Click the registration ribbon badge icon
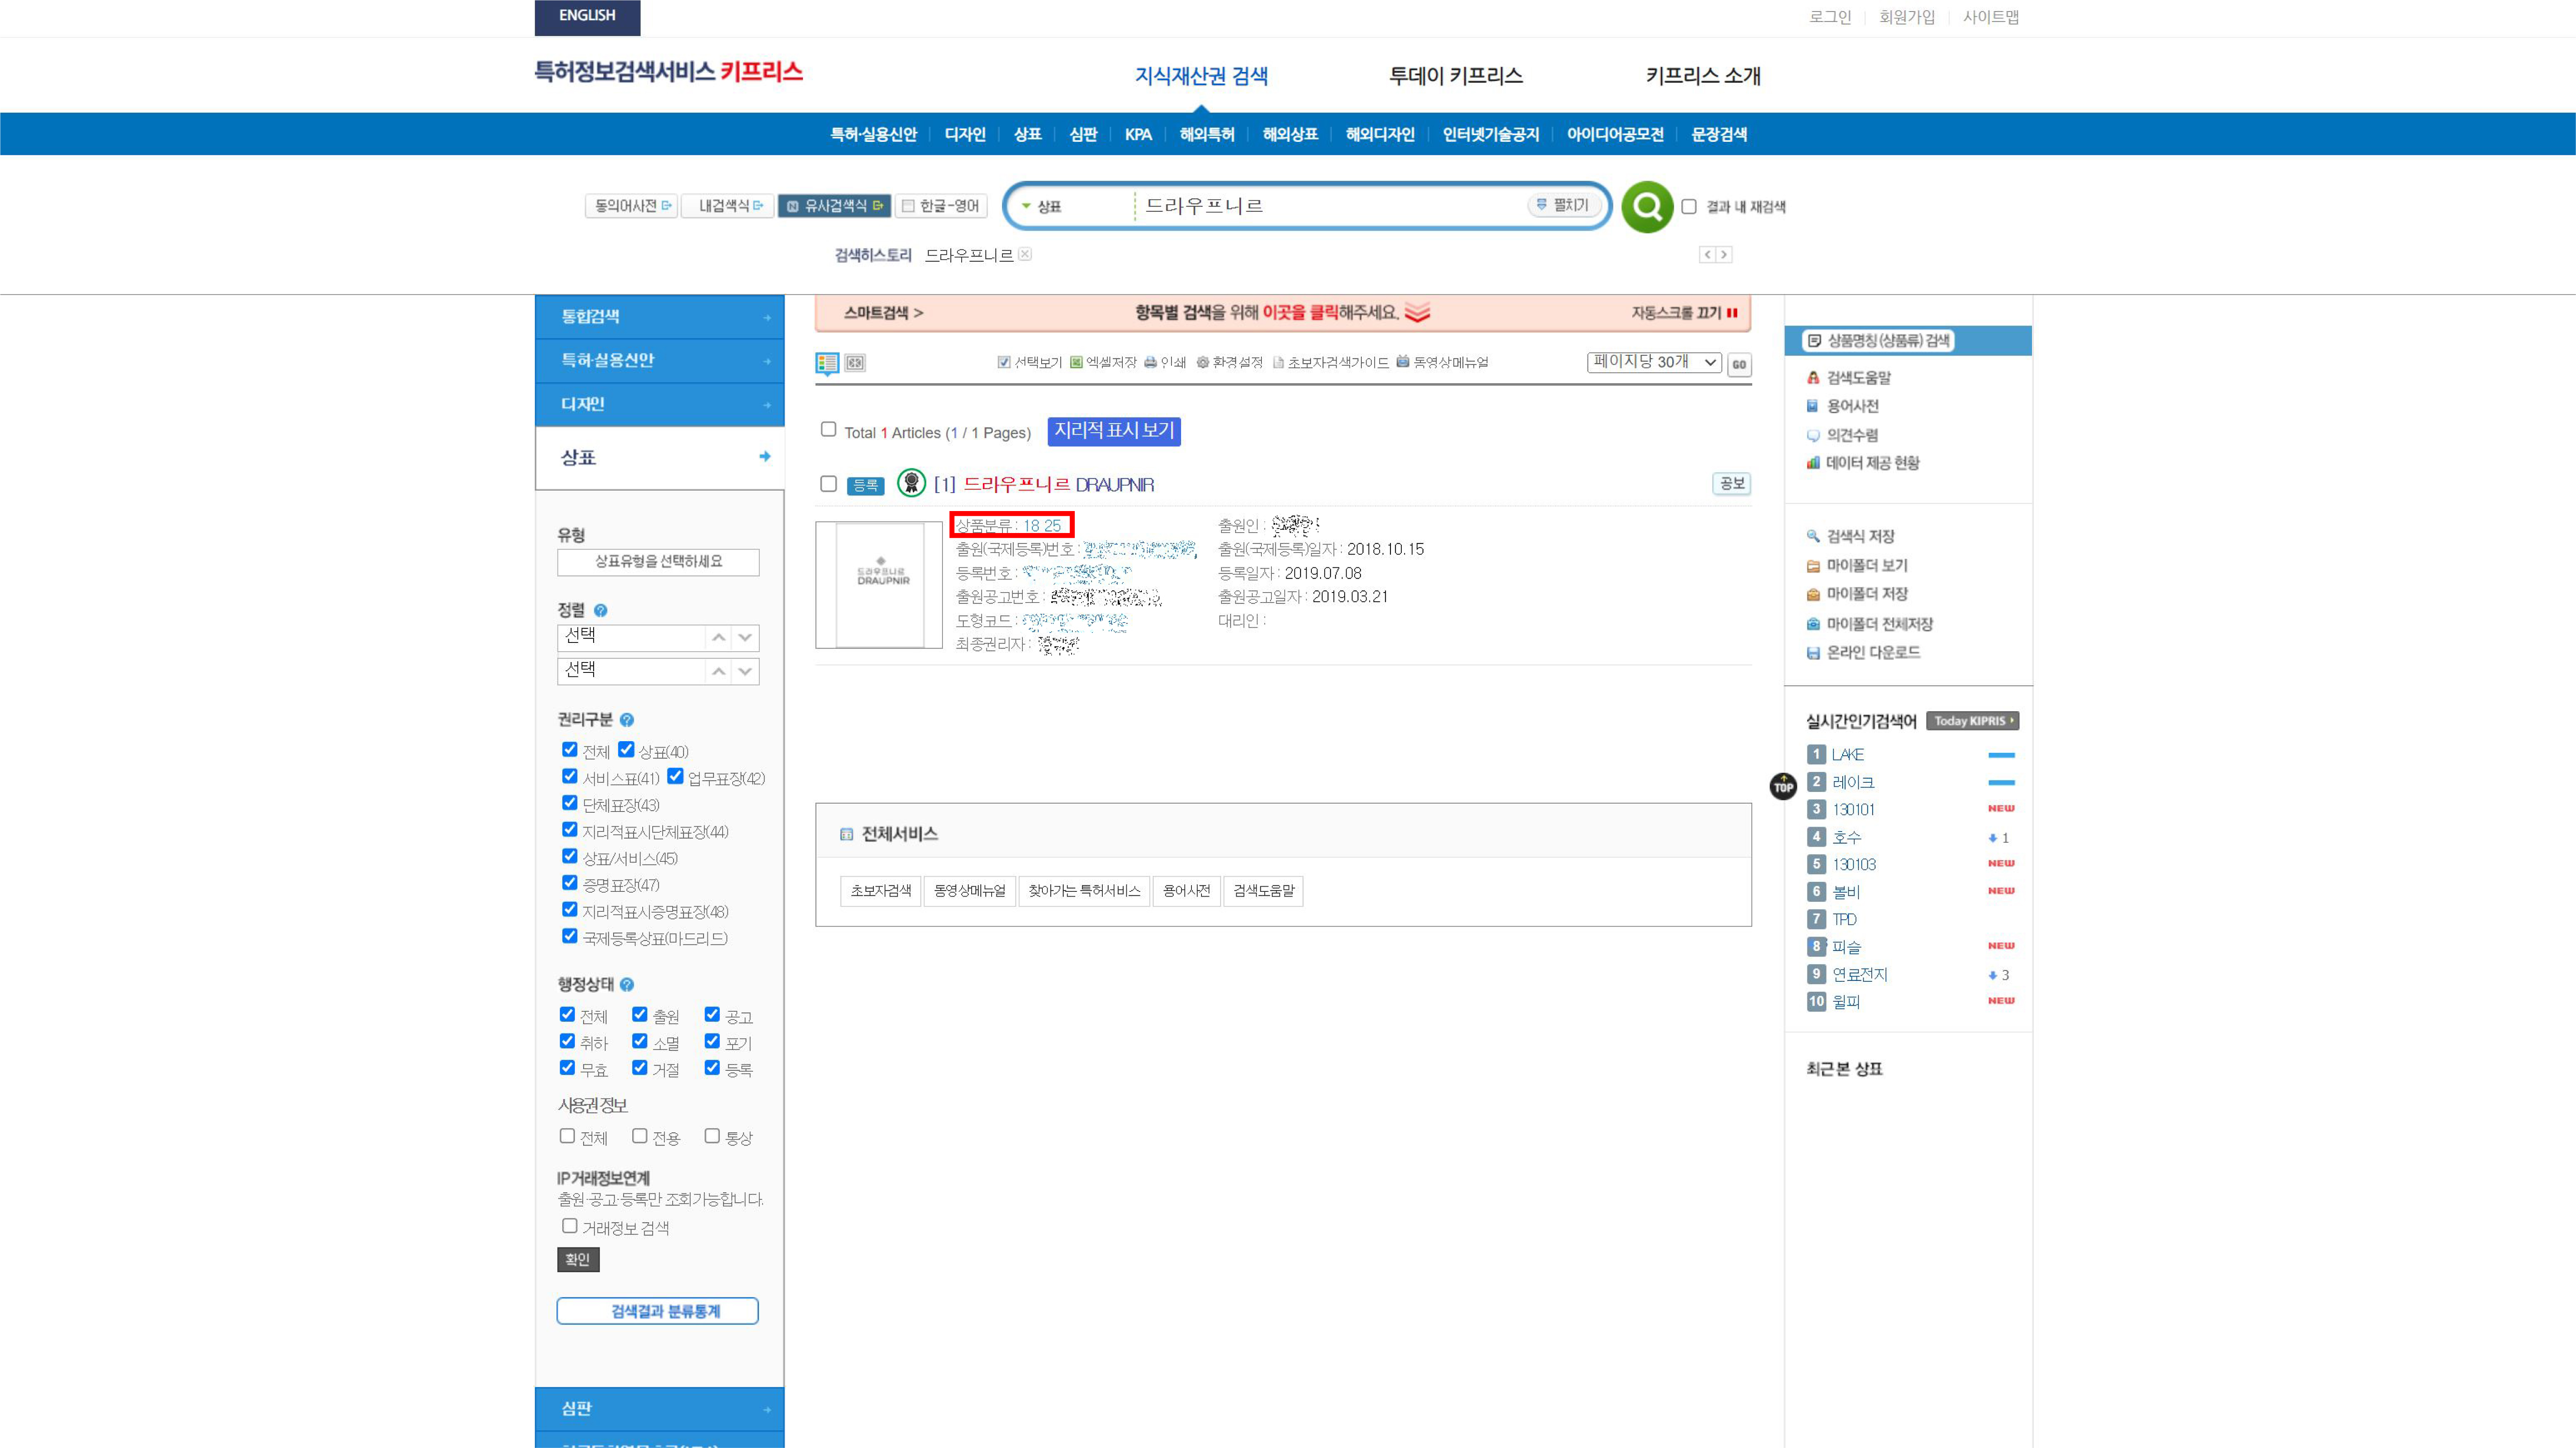 911,483
